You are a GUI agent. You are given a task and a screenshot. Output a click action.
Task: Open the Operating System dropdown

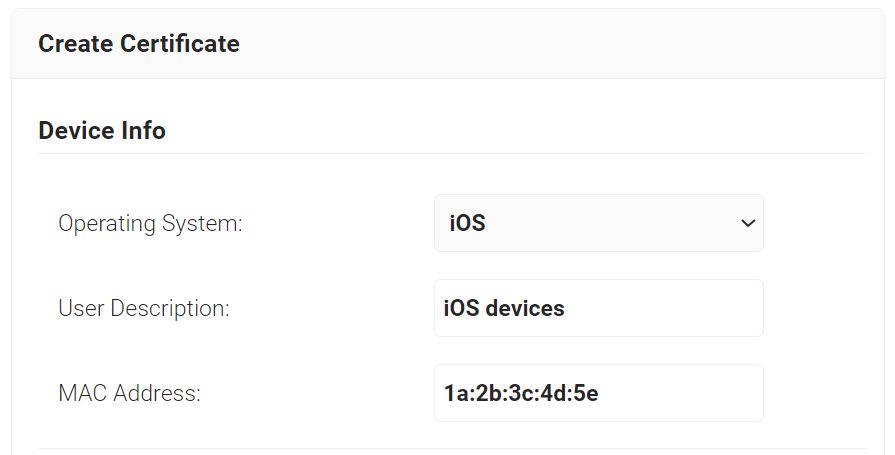(x=598, y=223)
